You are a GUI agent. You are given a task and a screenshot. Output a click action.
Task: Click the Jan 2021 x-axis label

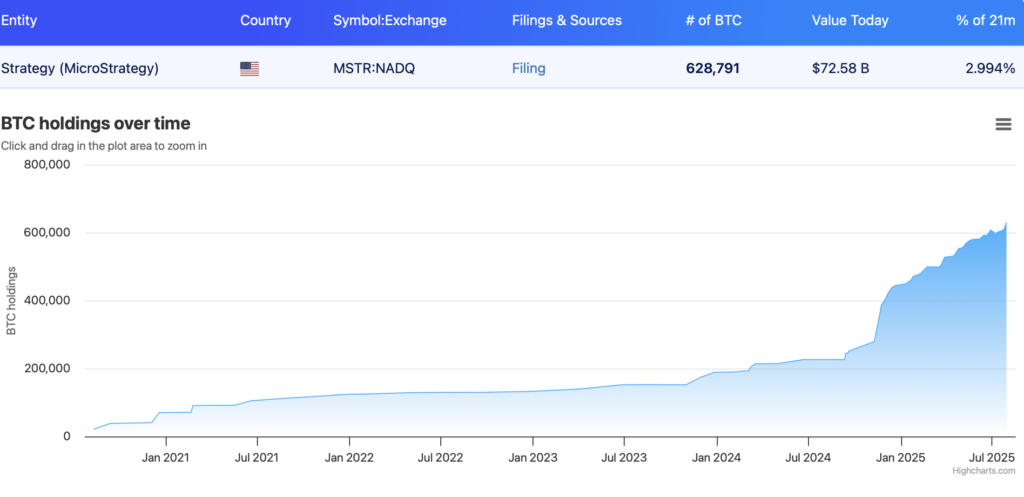pos(165,457)
